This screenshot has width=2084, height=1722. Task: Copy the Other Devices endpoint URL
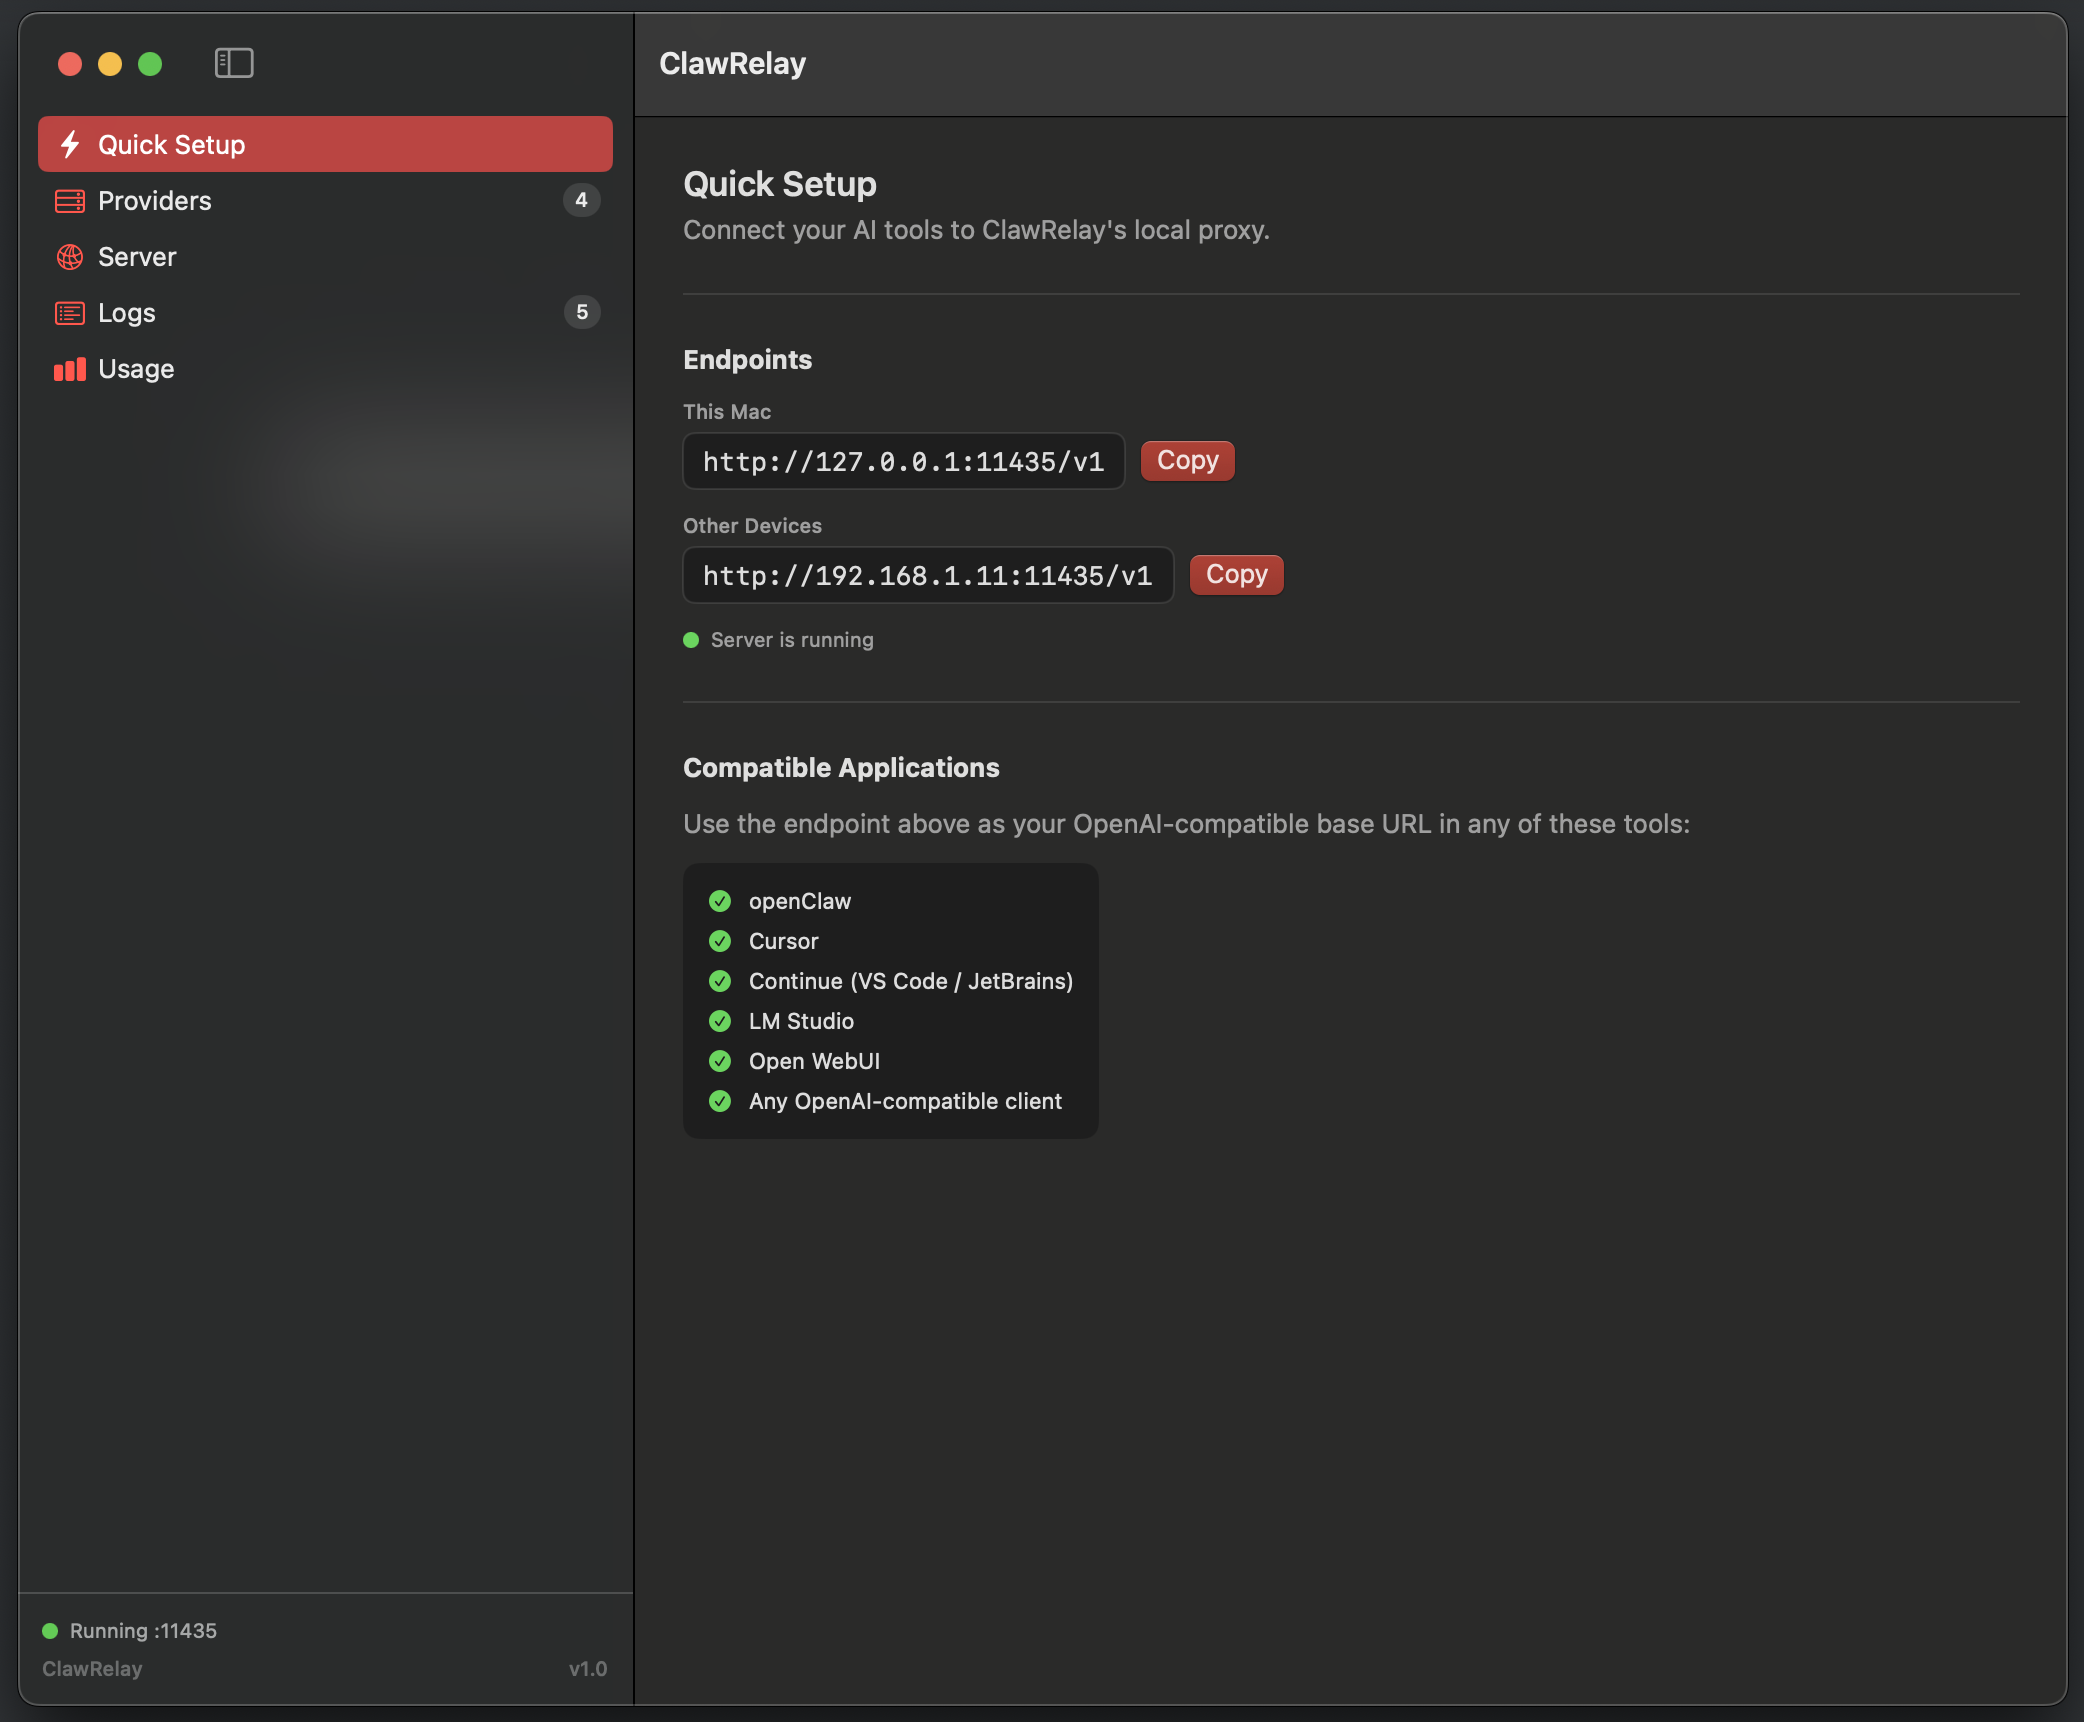click(x=1237, y=575)
